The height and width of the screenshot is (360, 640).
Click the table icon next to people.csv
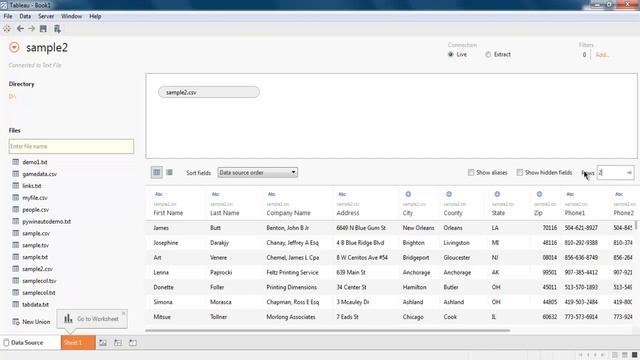tap(16, 209)
